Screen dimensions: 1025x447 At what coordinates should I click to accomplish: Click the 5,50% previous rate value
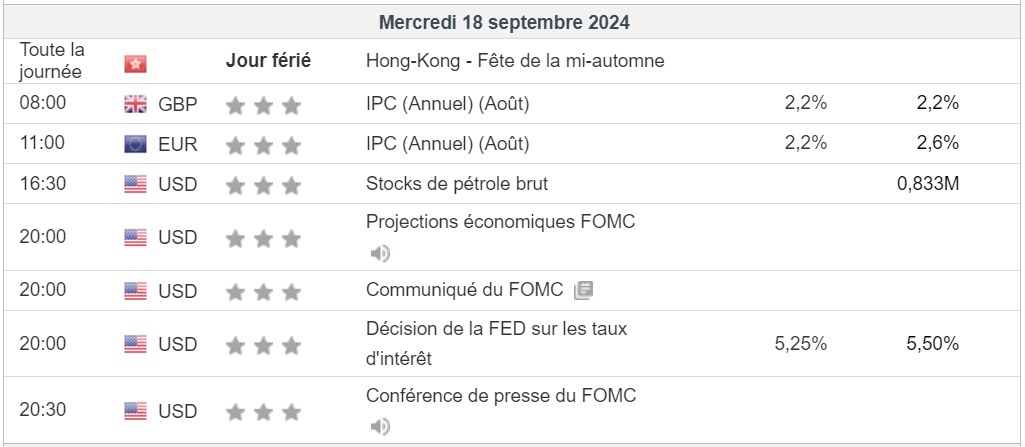pyautogui.click(x=932, y=343)
